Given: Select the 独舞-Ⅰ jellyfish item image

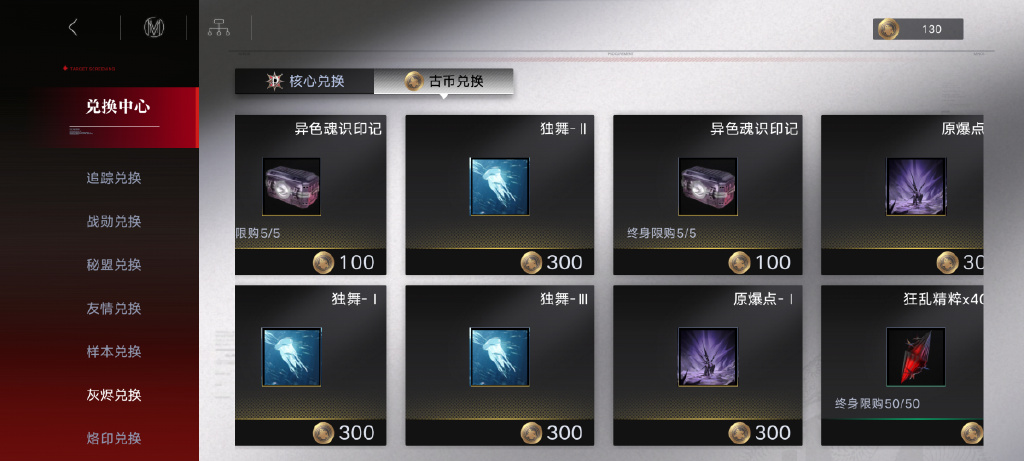Looking at the screenshot, I should [x=291, y=357].
